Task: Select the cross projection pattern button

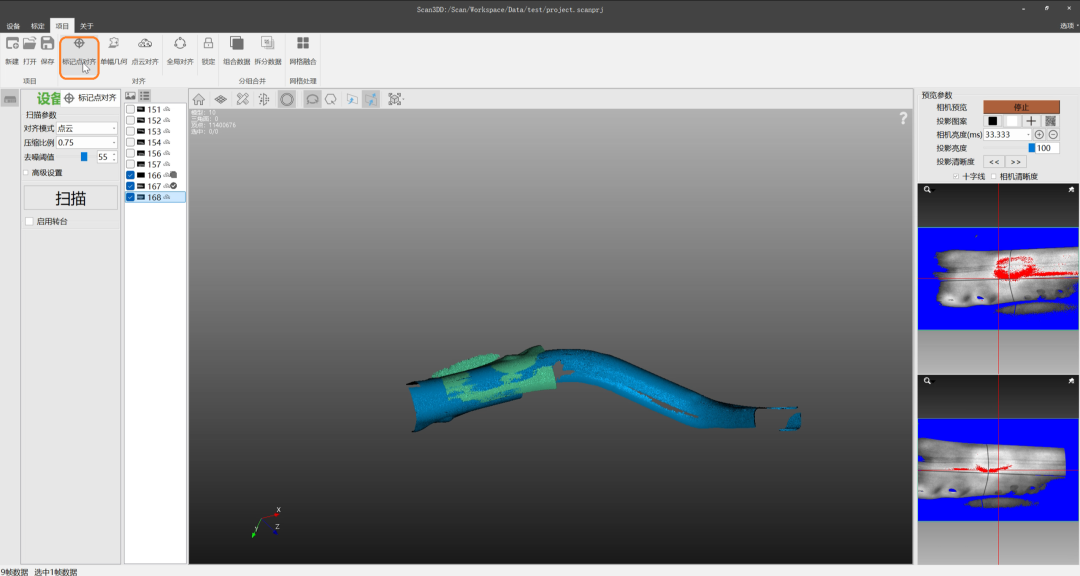Action: click(x=1031, y=121)
